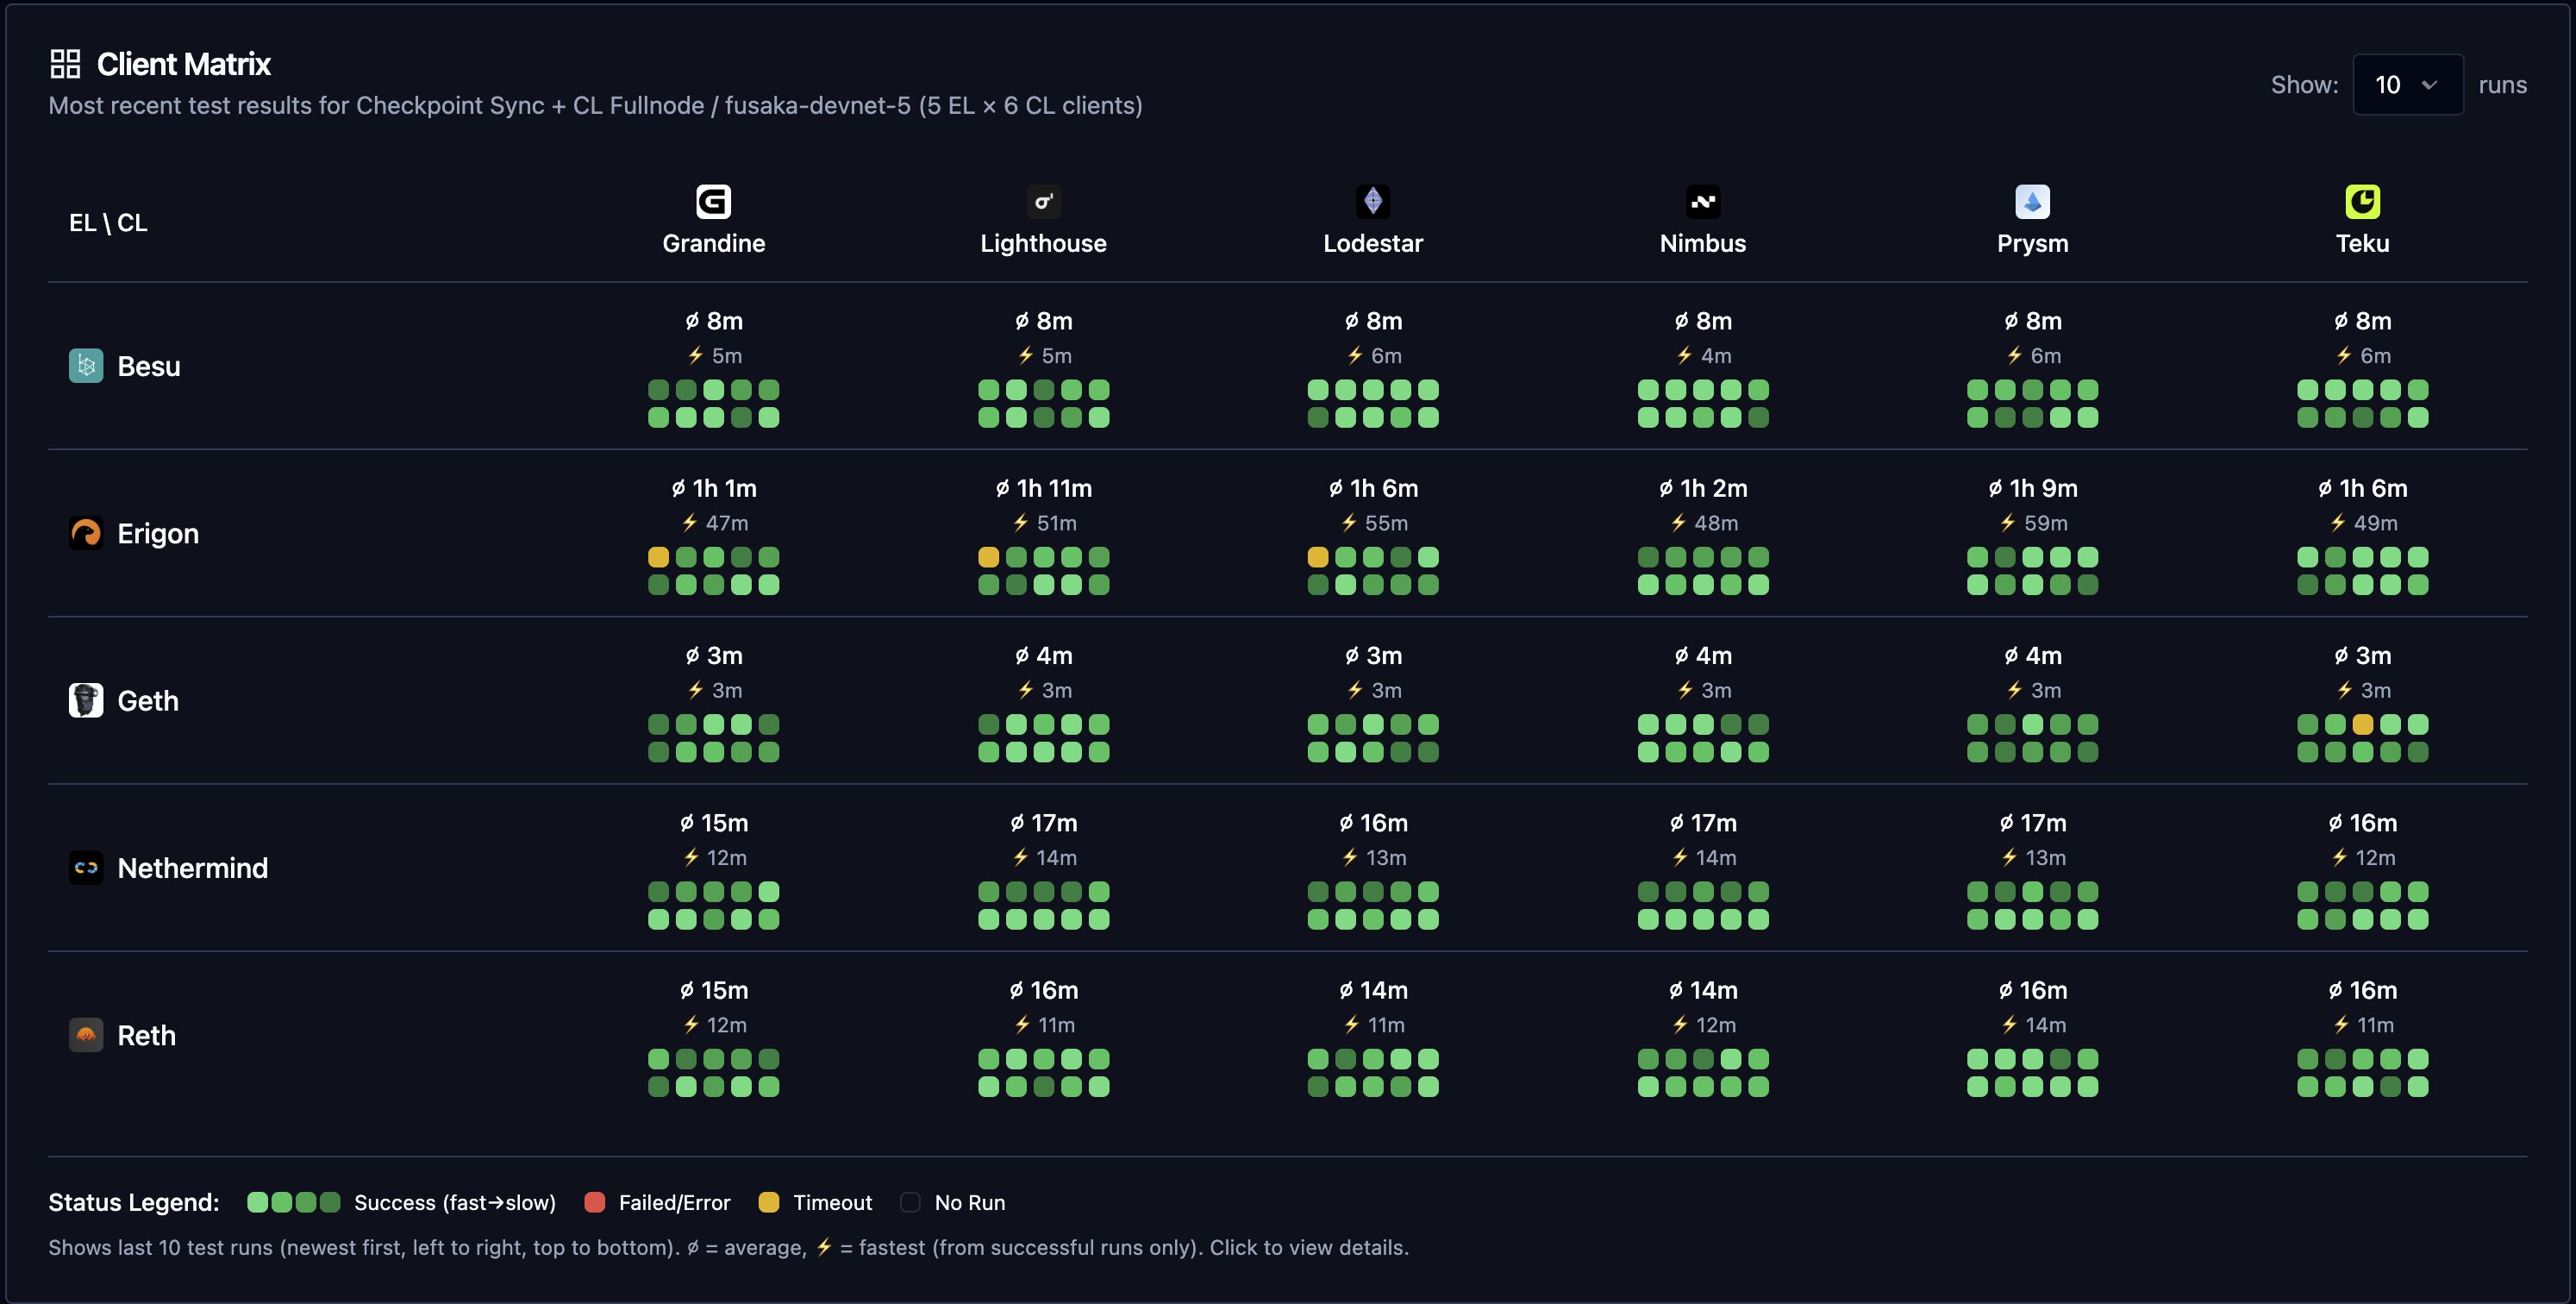Screen dimensions: 2576x1304
Task: Click the yellow timeout square in Geth-Teku
Action: pyautogui.click(x=2363, y=724)
